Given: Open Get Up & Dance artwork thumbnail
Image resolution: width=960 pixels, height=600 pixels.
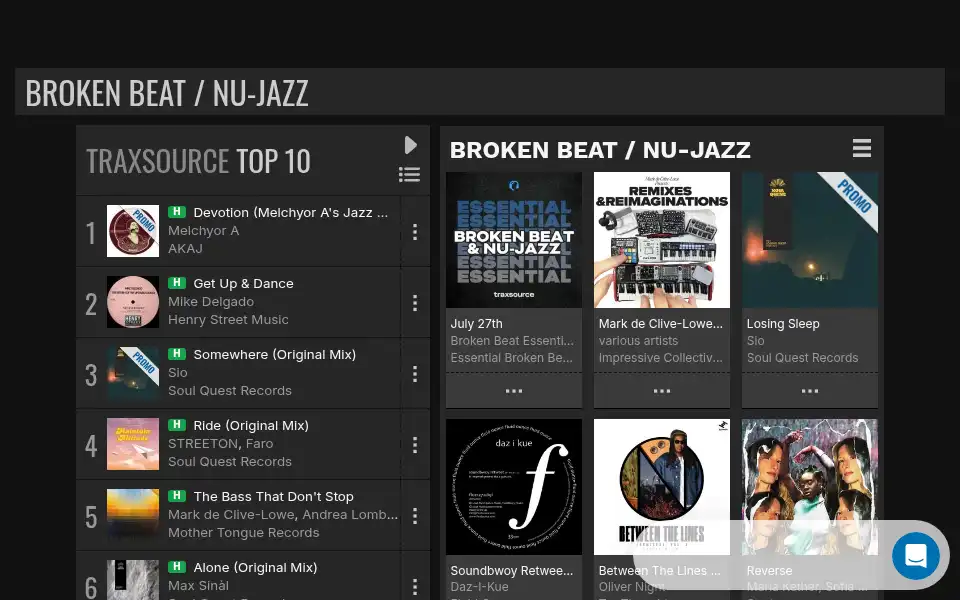Looking at the screenshot, I should [x=133, y=302].
